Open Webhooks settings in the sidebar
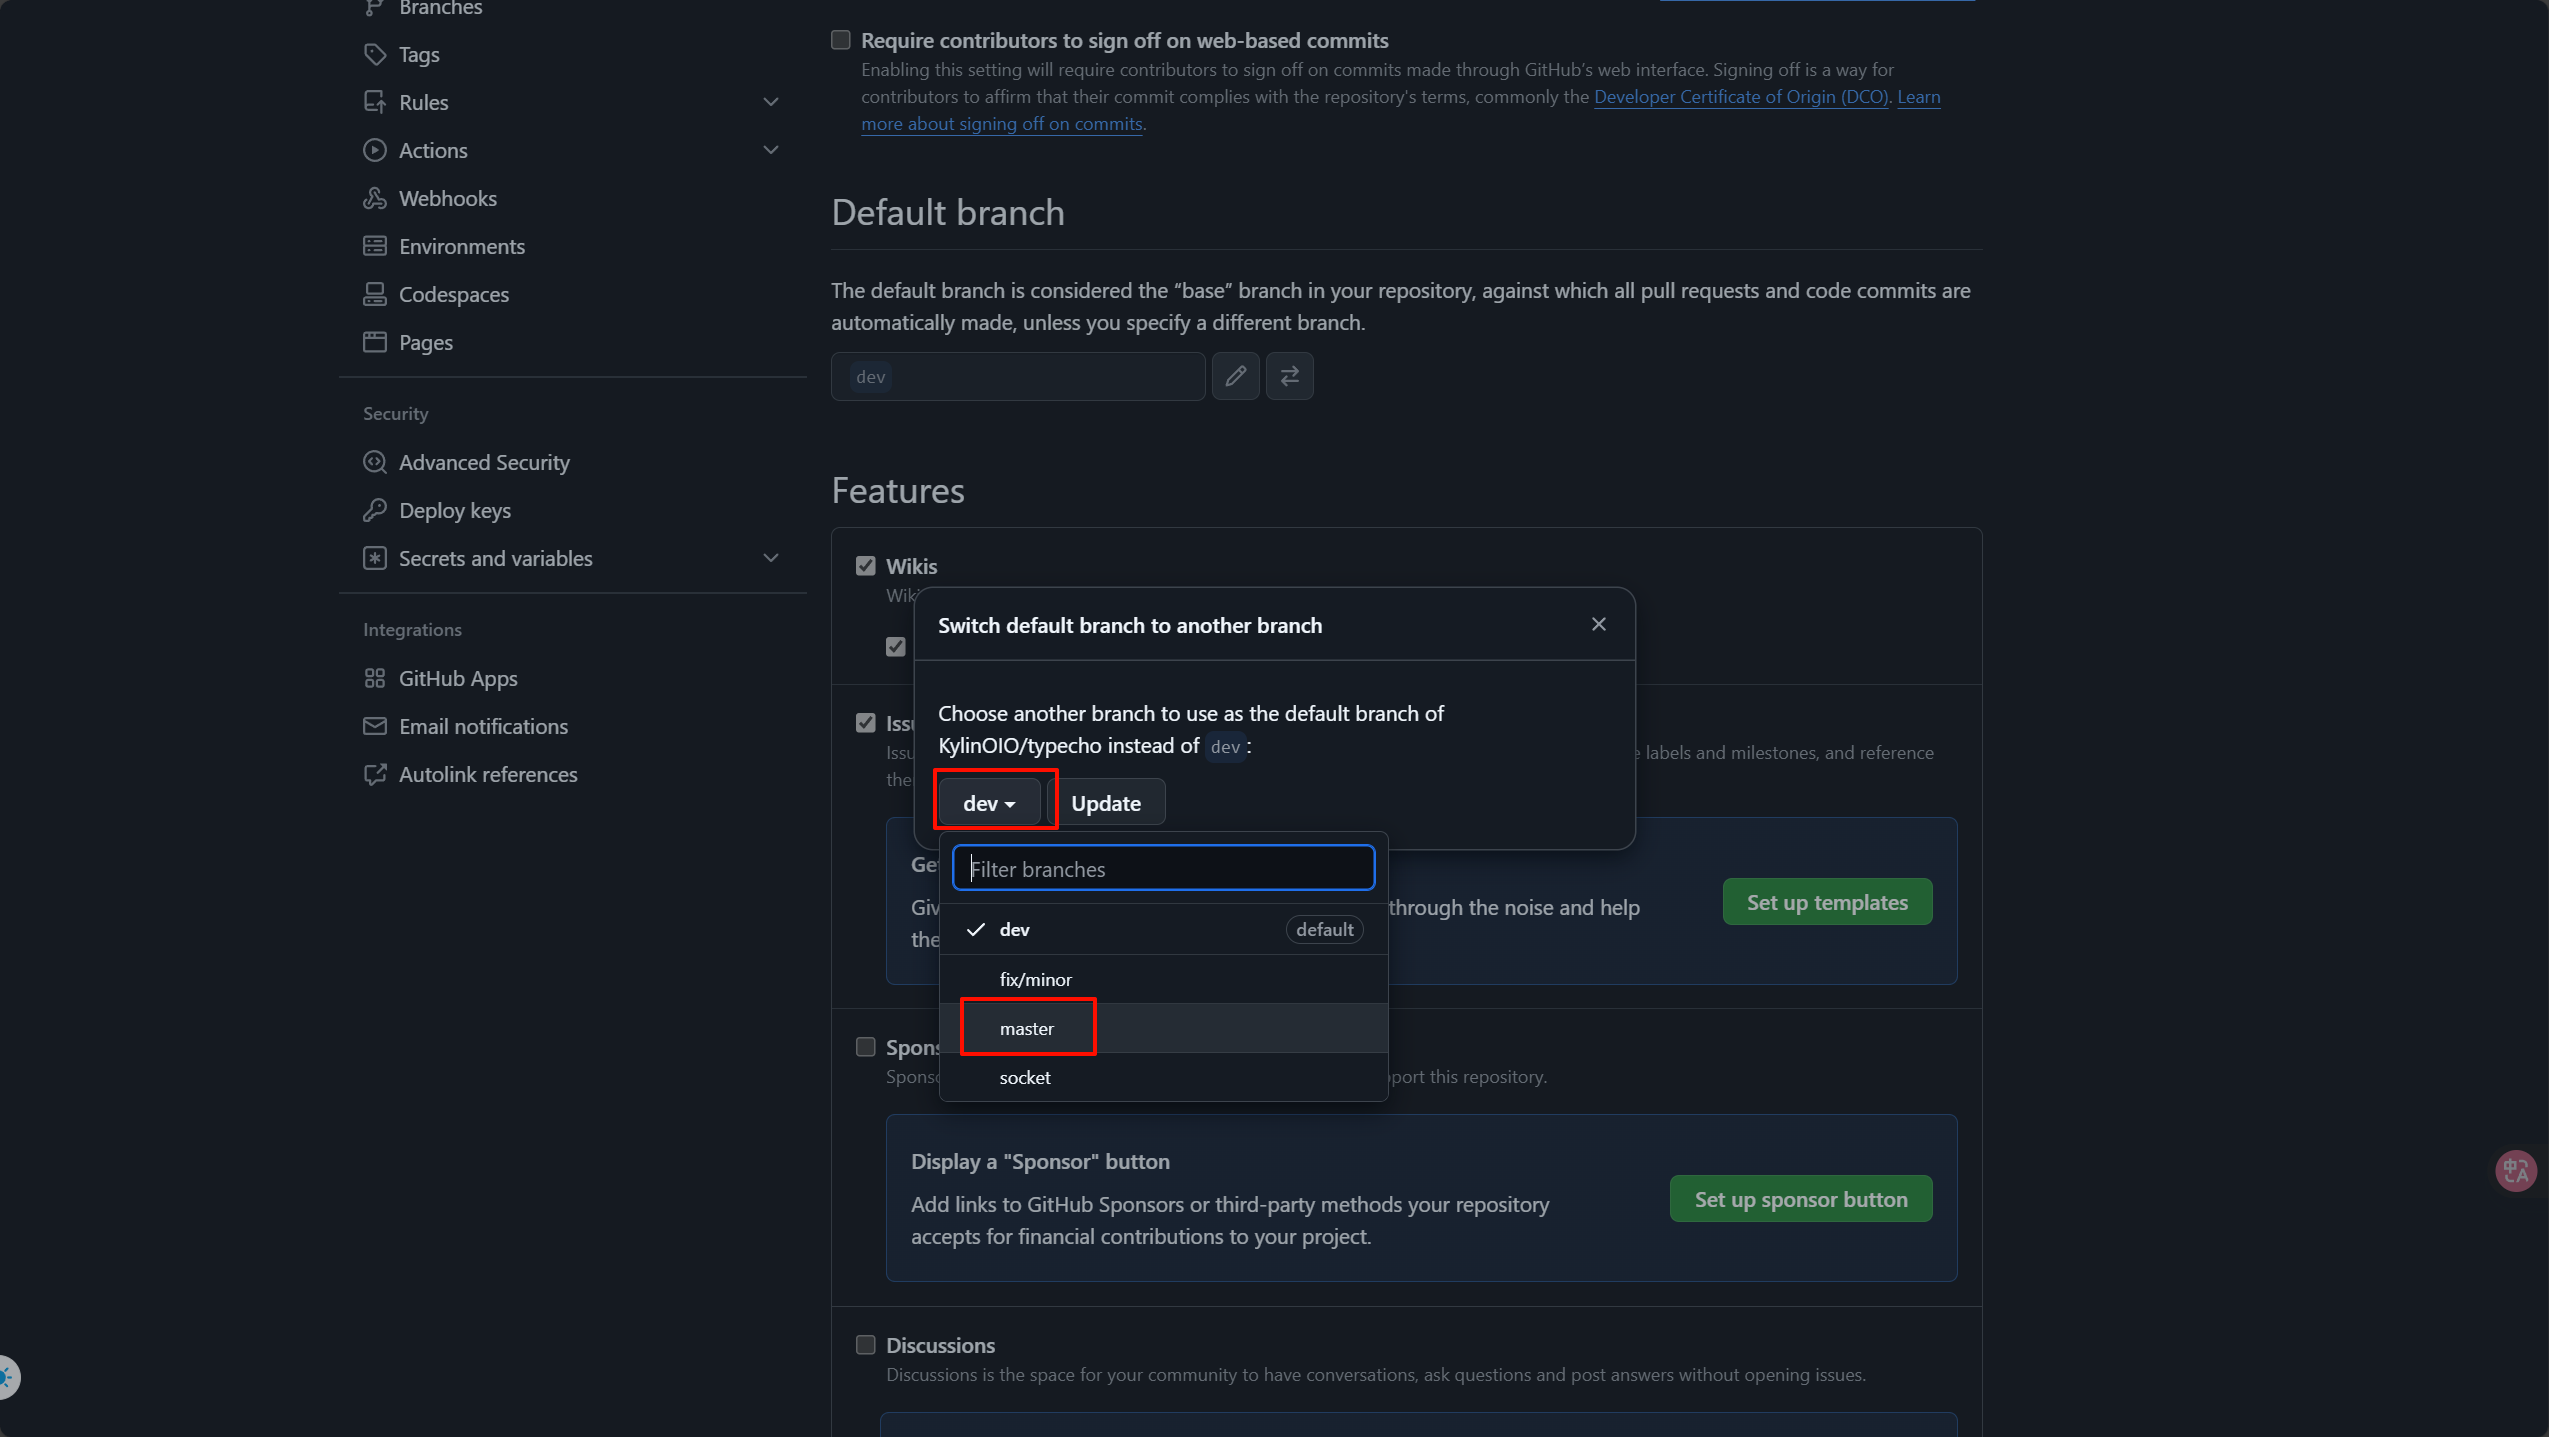2549x1437 pixels. pyautogui.click(x=447, y=198)
